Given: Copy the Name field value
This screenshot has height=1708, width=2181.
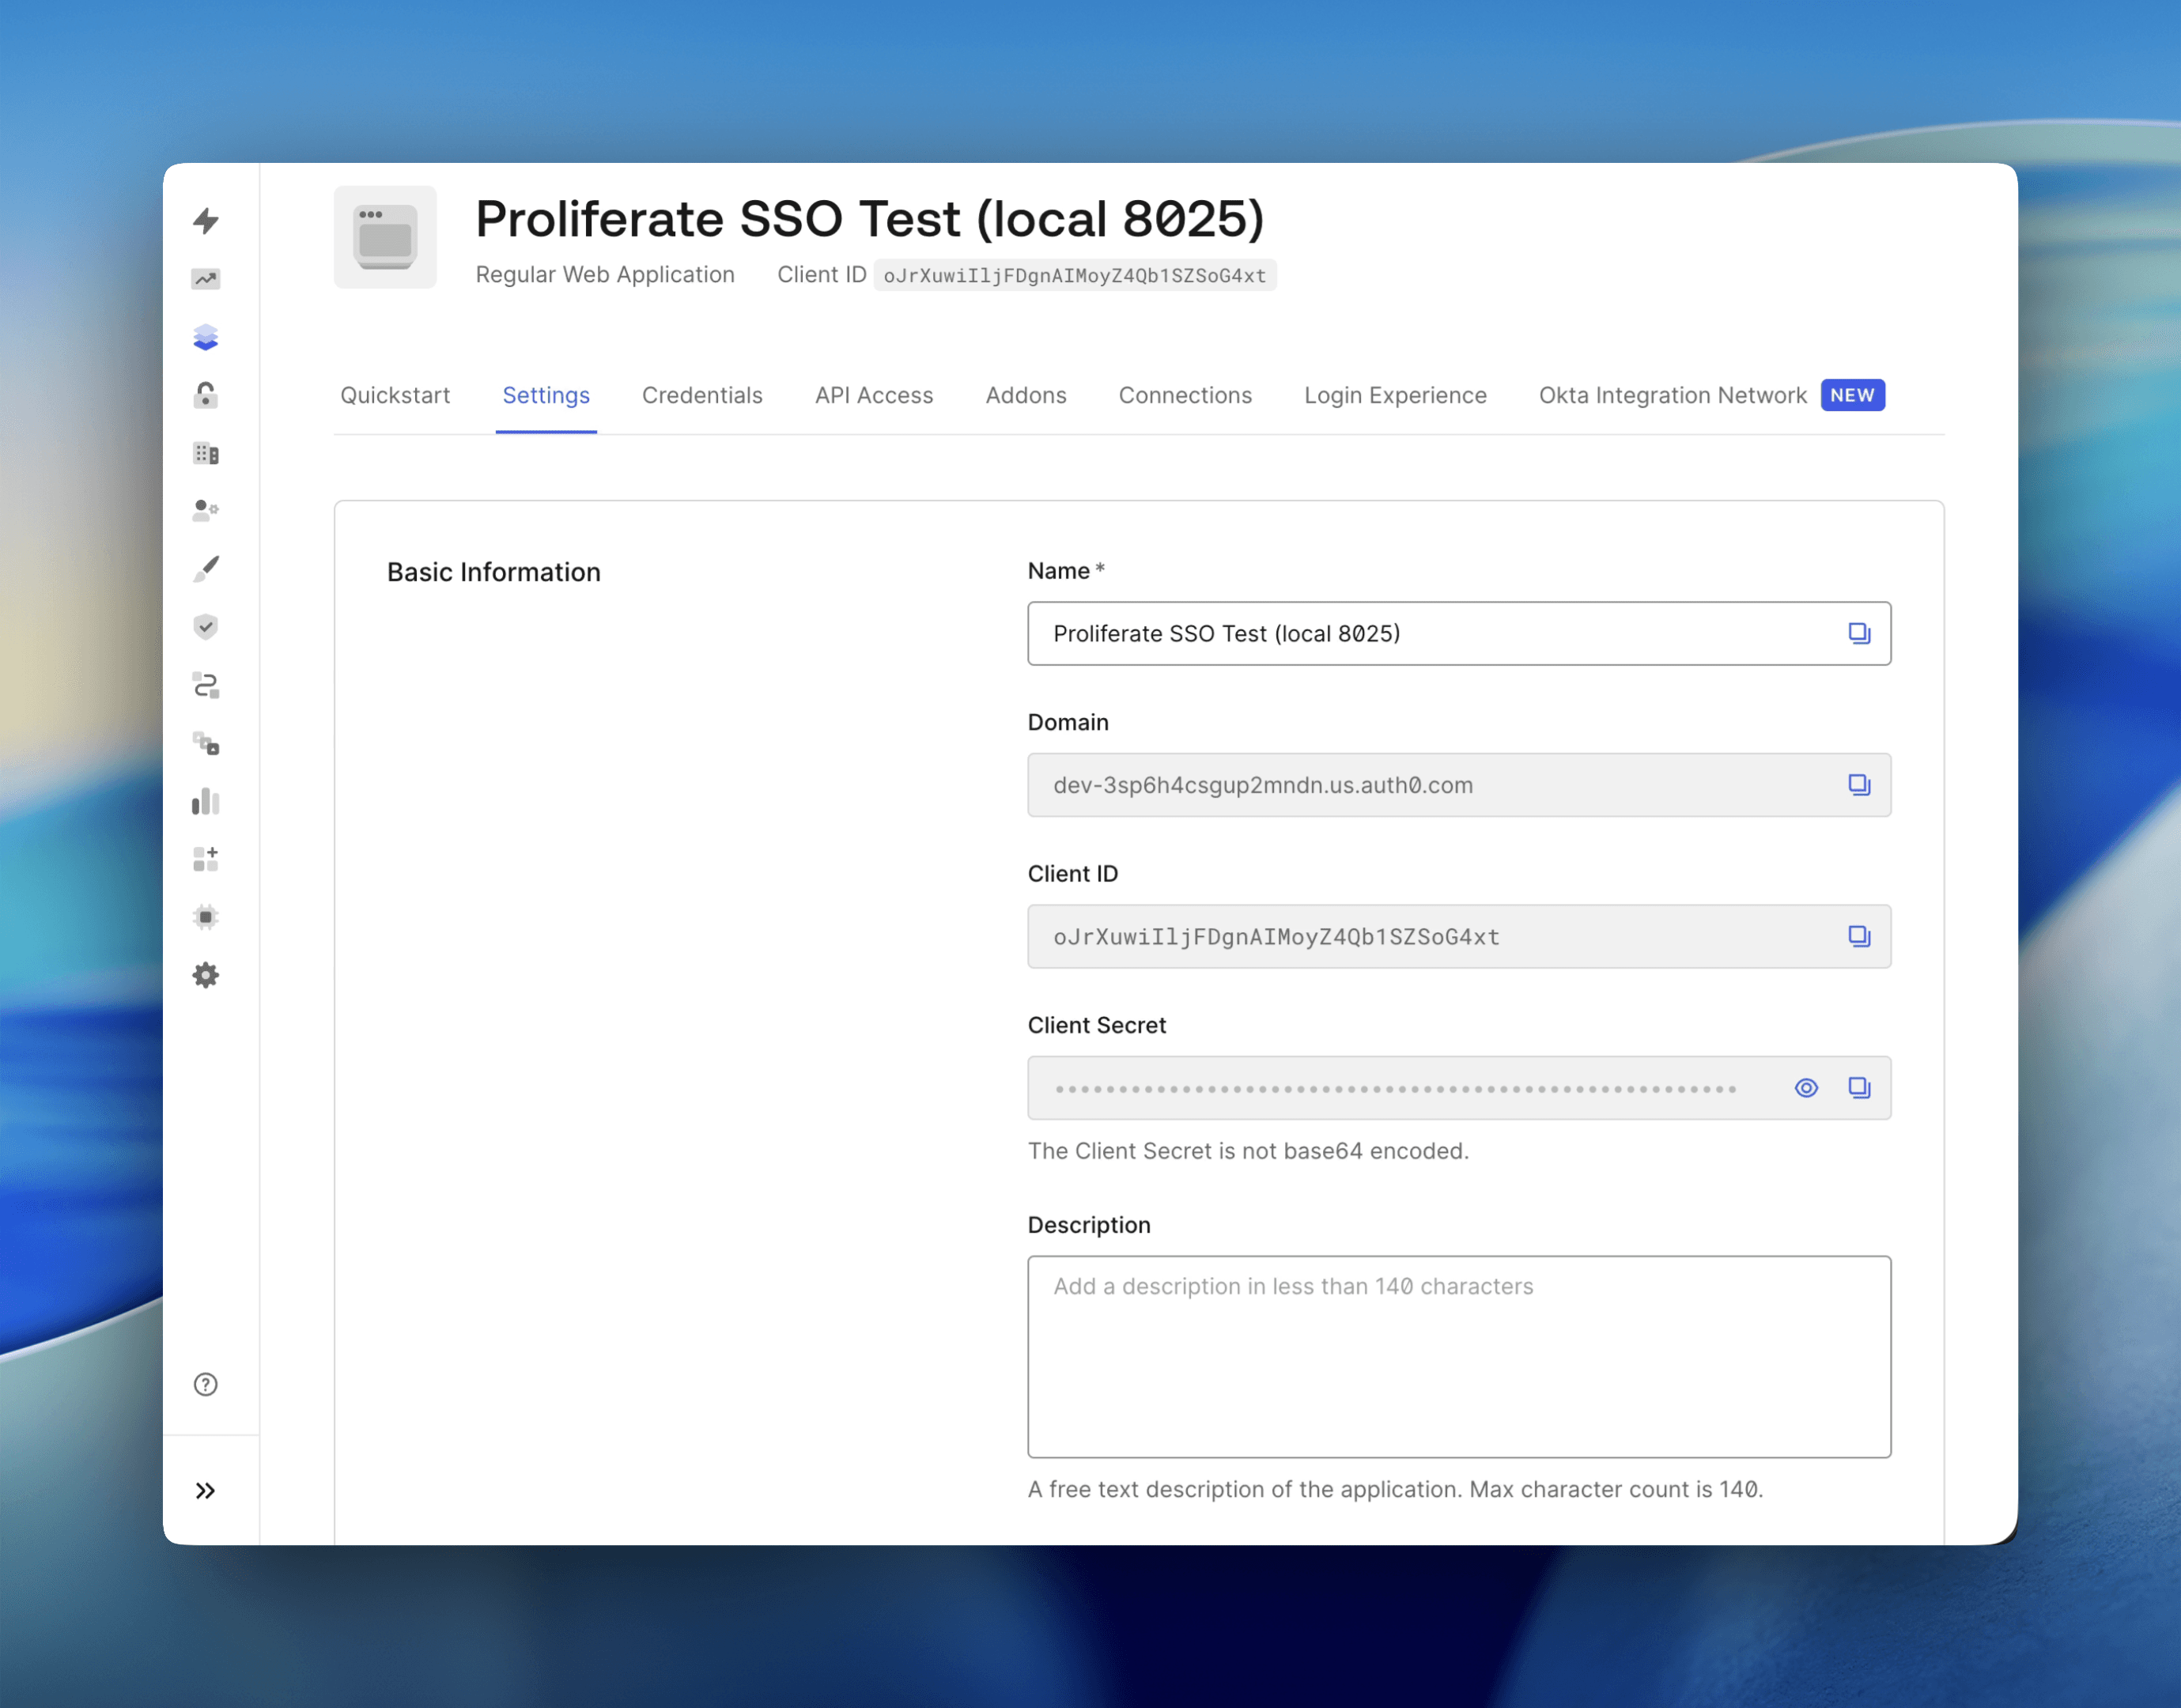Looking at the screenshot, I should (x=1859, y=633).
